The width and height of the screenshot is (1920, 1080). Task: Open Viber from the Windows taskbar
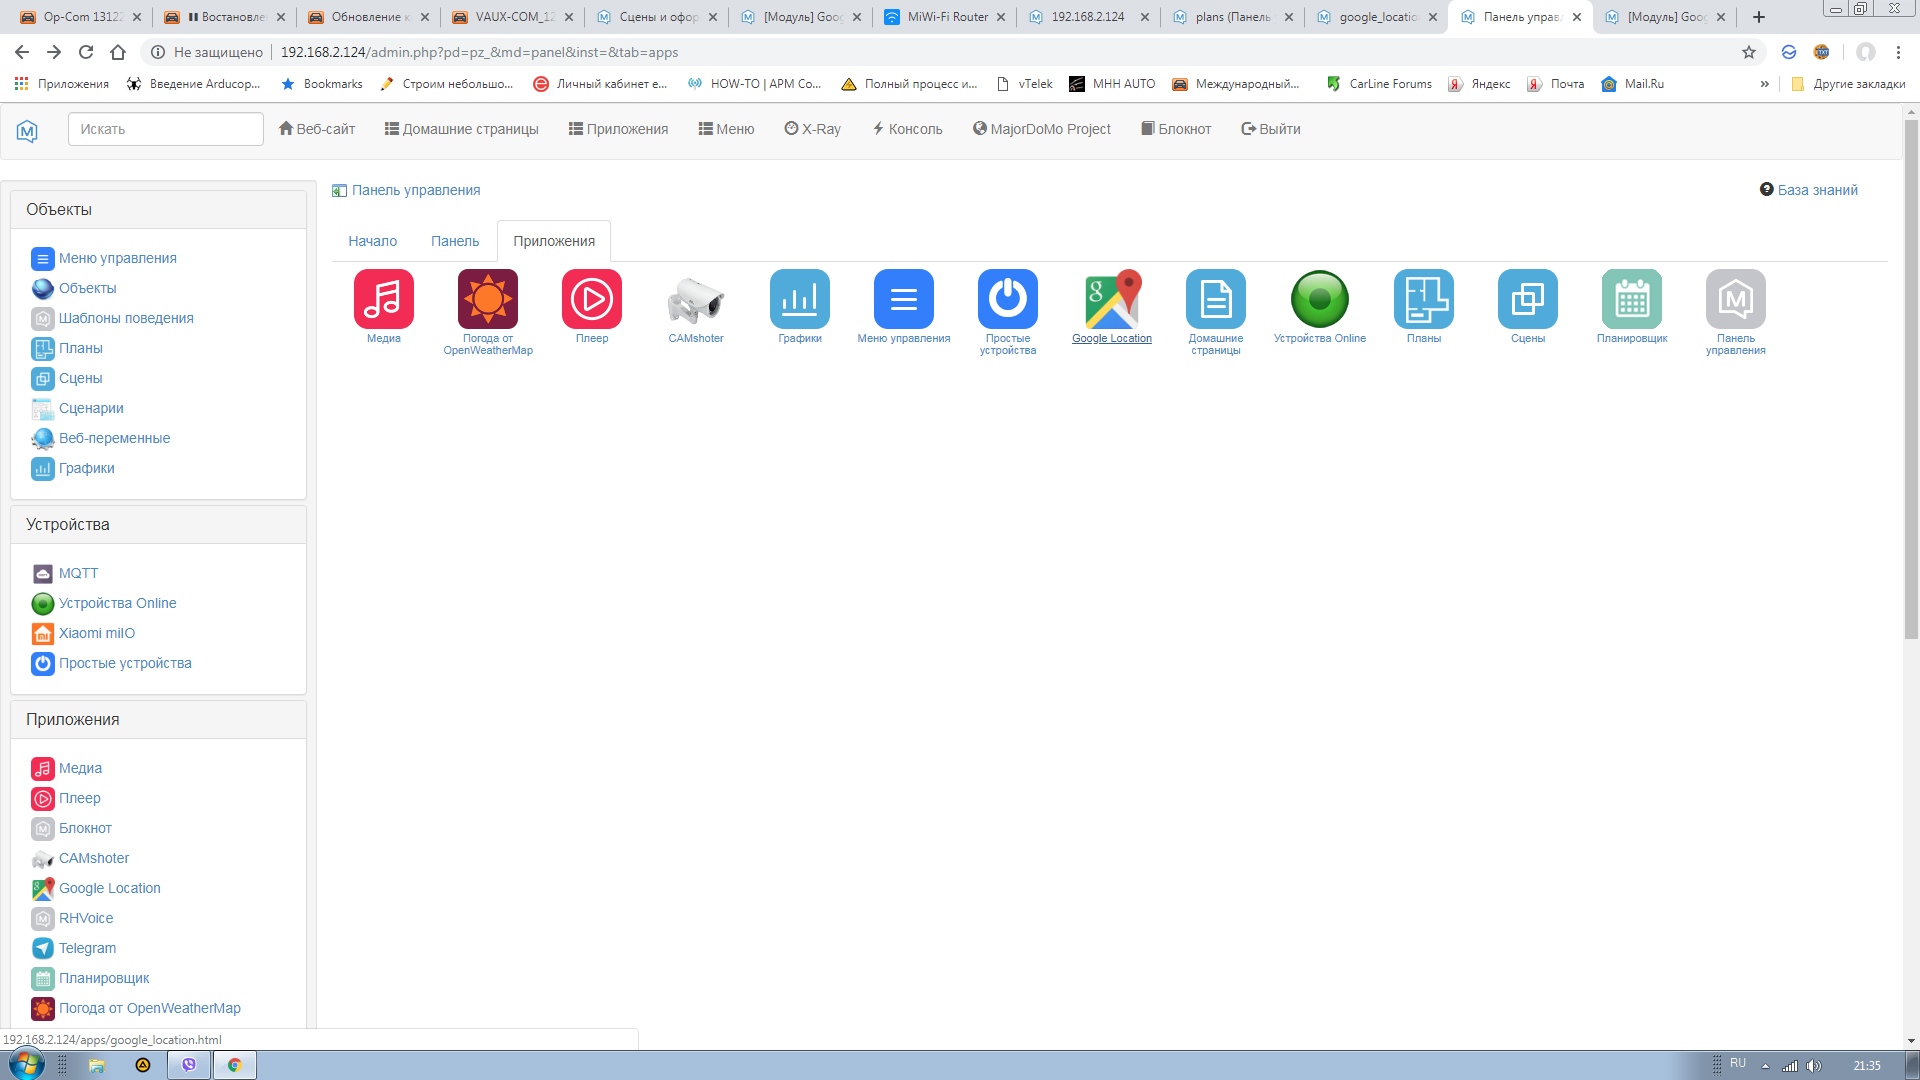(189, 1065)
